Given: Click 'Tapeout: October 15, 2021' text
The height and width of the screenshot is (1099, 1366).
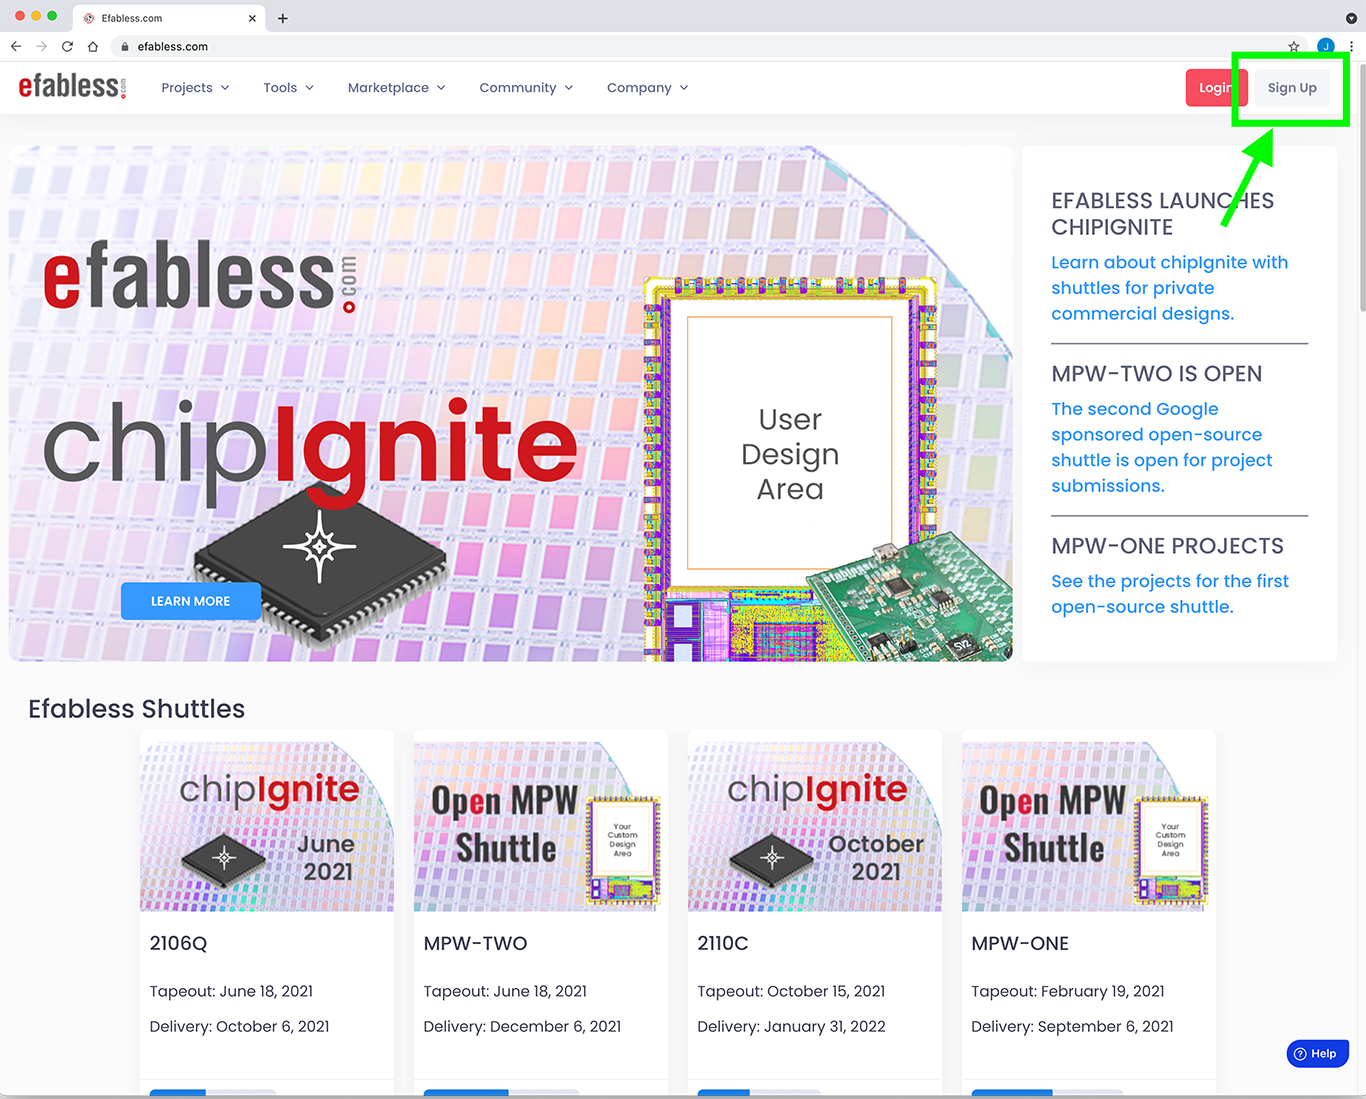Looking at the screenshot, I should pos(791,991).
